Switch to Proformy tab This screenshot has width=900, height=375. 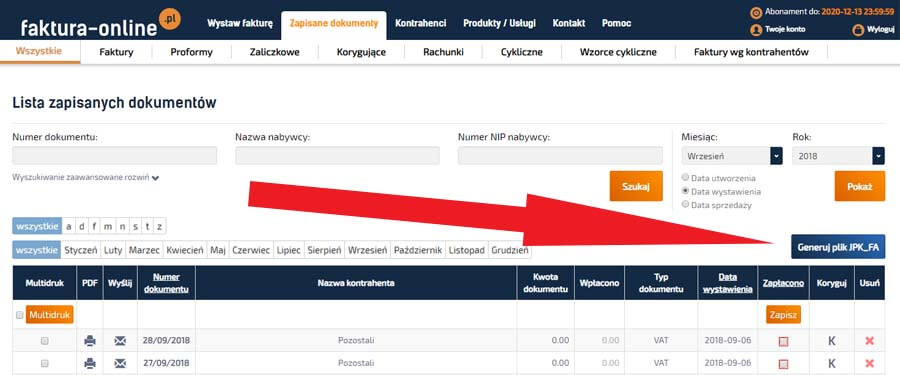(192, 52)
